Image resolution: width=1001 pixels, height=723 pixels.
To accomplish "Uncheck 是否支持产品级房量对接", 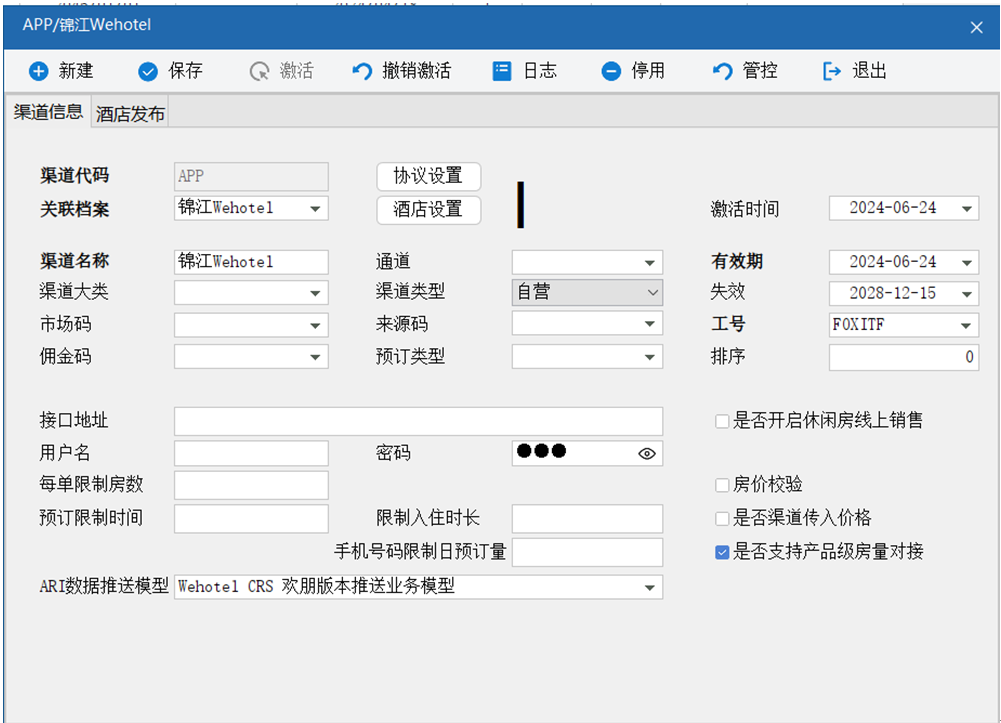I will [722, 552].
